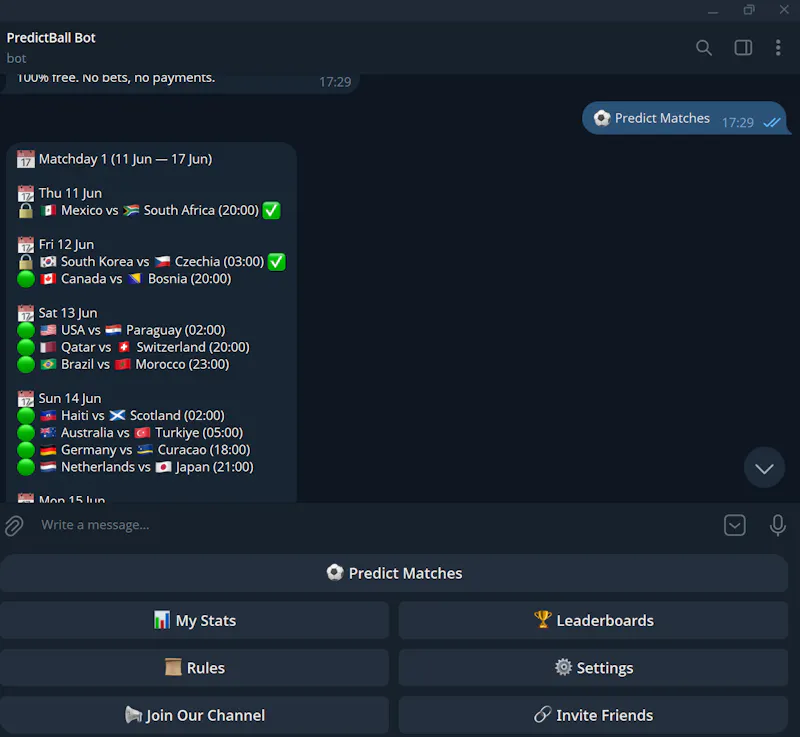Click the text Curacao (18:00)
Screen dimensions: 800x737
[x=204, y=450]
